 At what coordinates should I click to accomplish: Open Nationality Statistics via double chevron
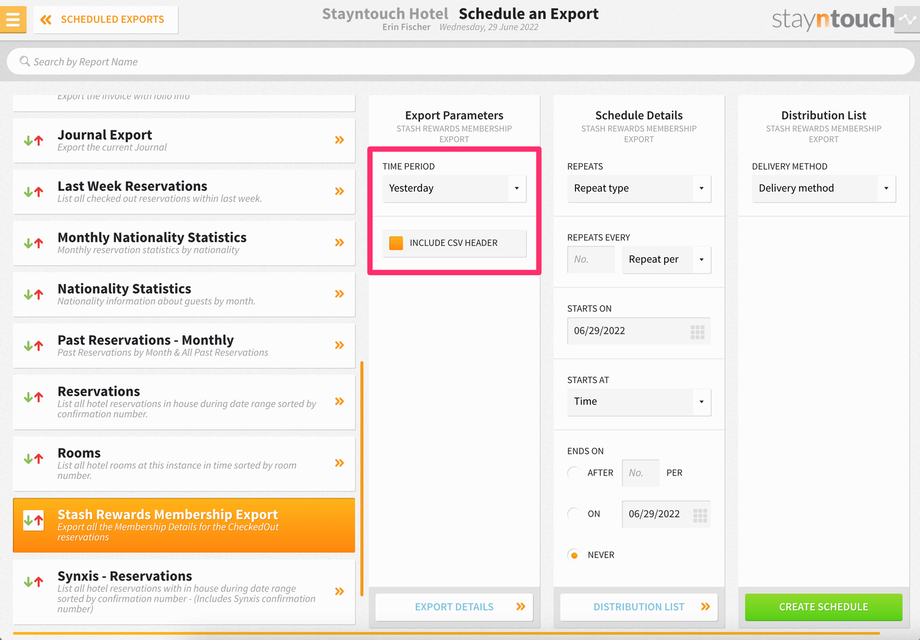(x=339, y=293)
